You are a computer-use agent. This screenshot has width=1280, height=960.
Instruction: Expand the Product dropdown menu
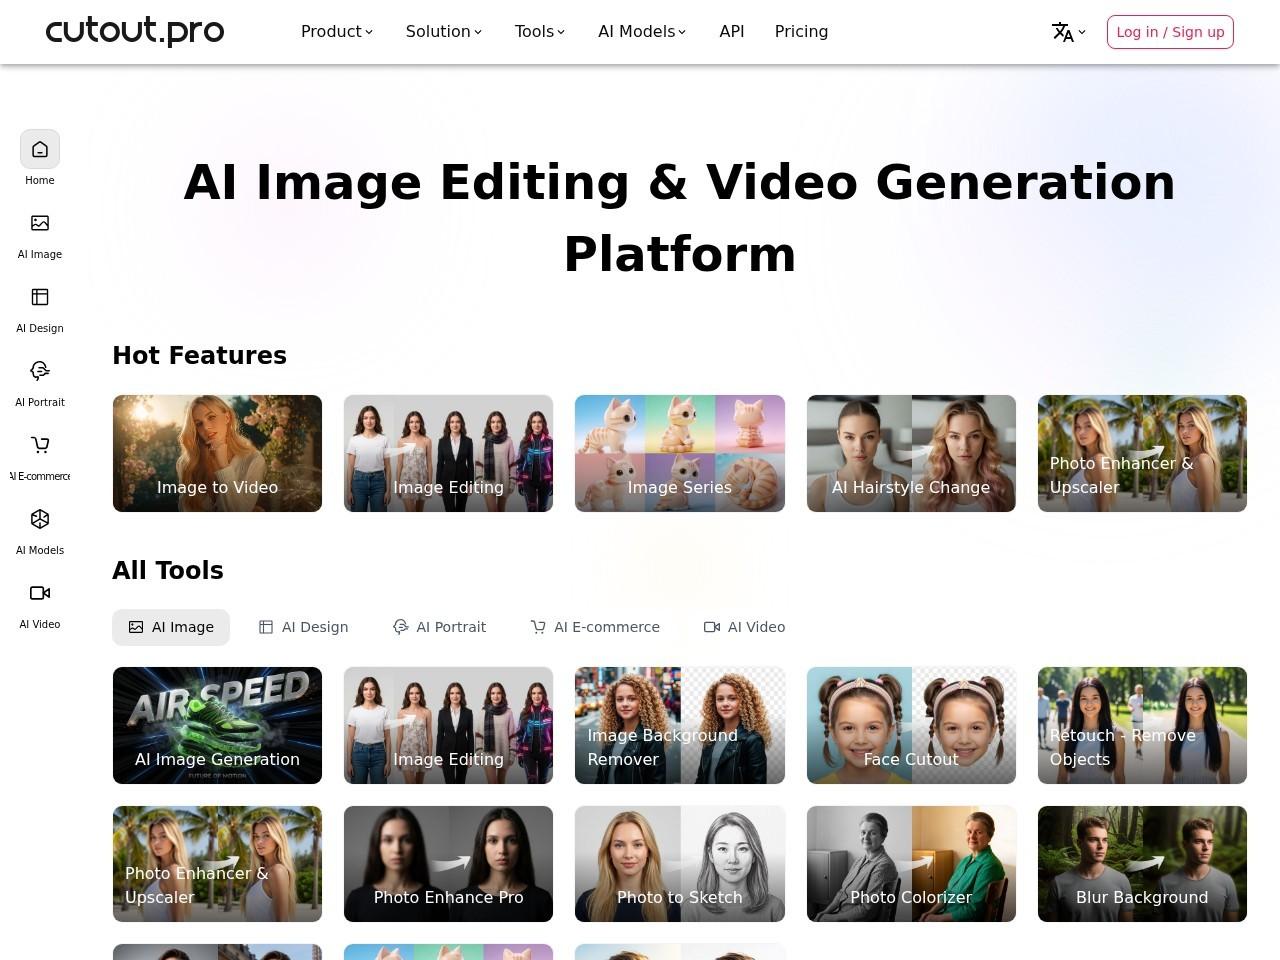[337, 32]
